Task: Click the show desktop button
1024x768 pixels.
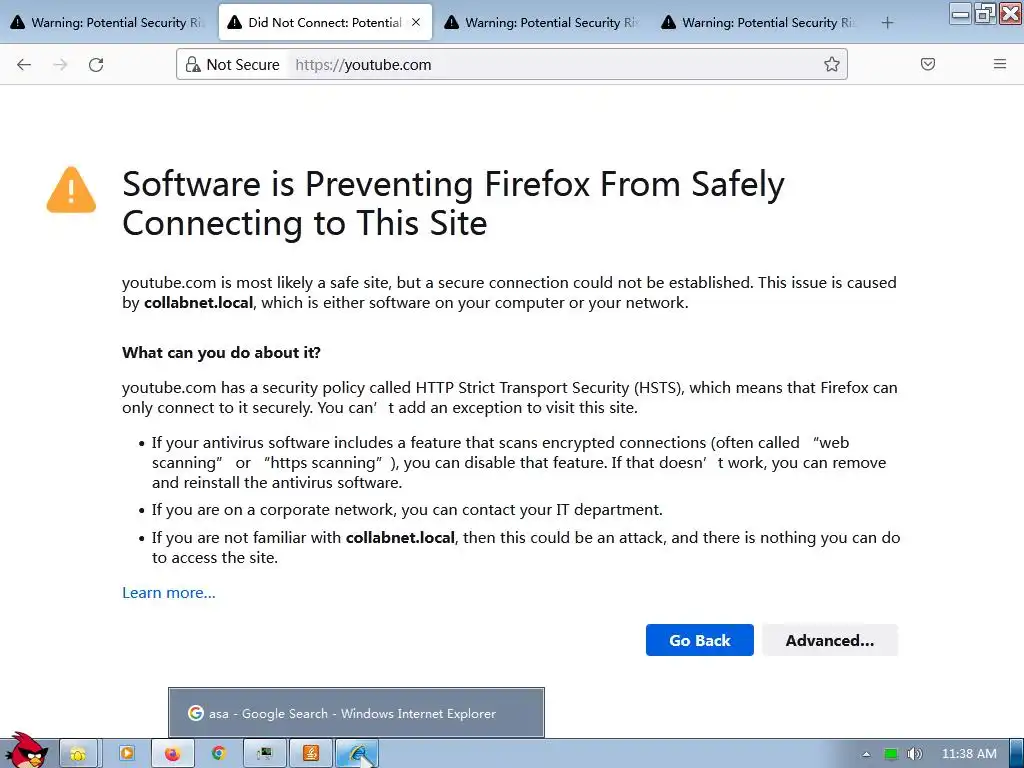Action: pos(1017,754)
